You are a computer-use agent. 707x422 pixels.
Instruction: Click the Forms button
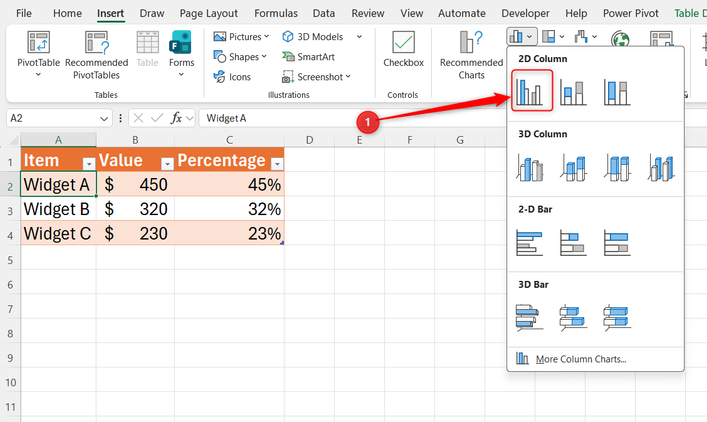tap(181, 54)
